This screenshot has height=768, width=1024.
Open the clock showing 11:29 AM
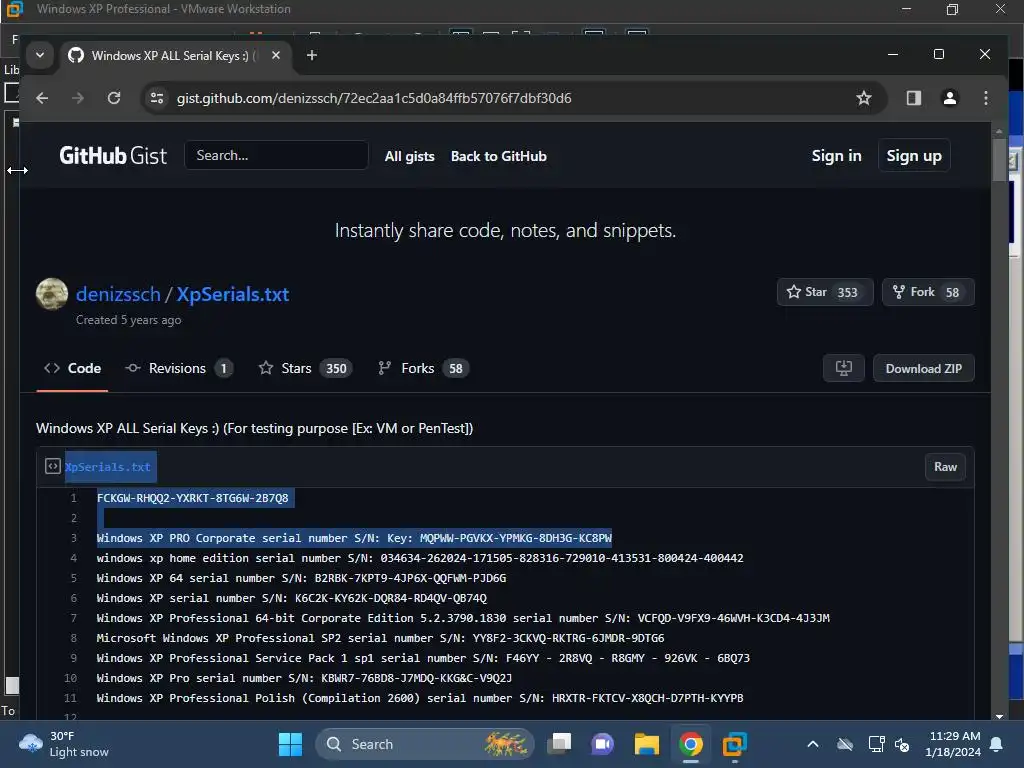point(953,744)
